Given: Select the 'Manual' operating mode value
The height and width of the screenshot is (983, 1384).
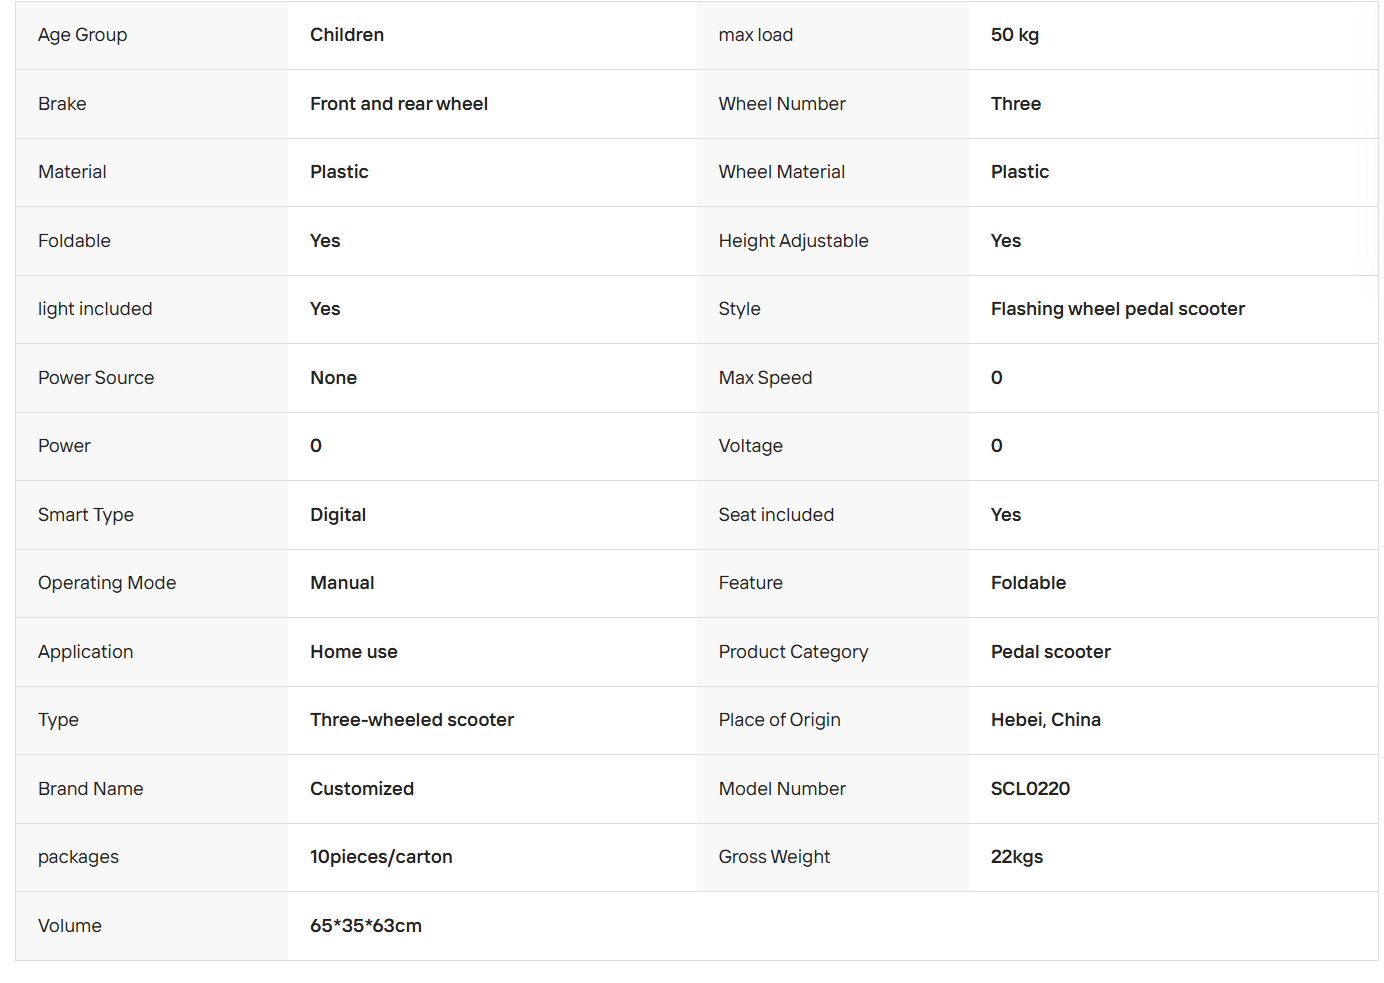Looking at the screenshot, I should pos(341,583).
